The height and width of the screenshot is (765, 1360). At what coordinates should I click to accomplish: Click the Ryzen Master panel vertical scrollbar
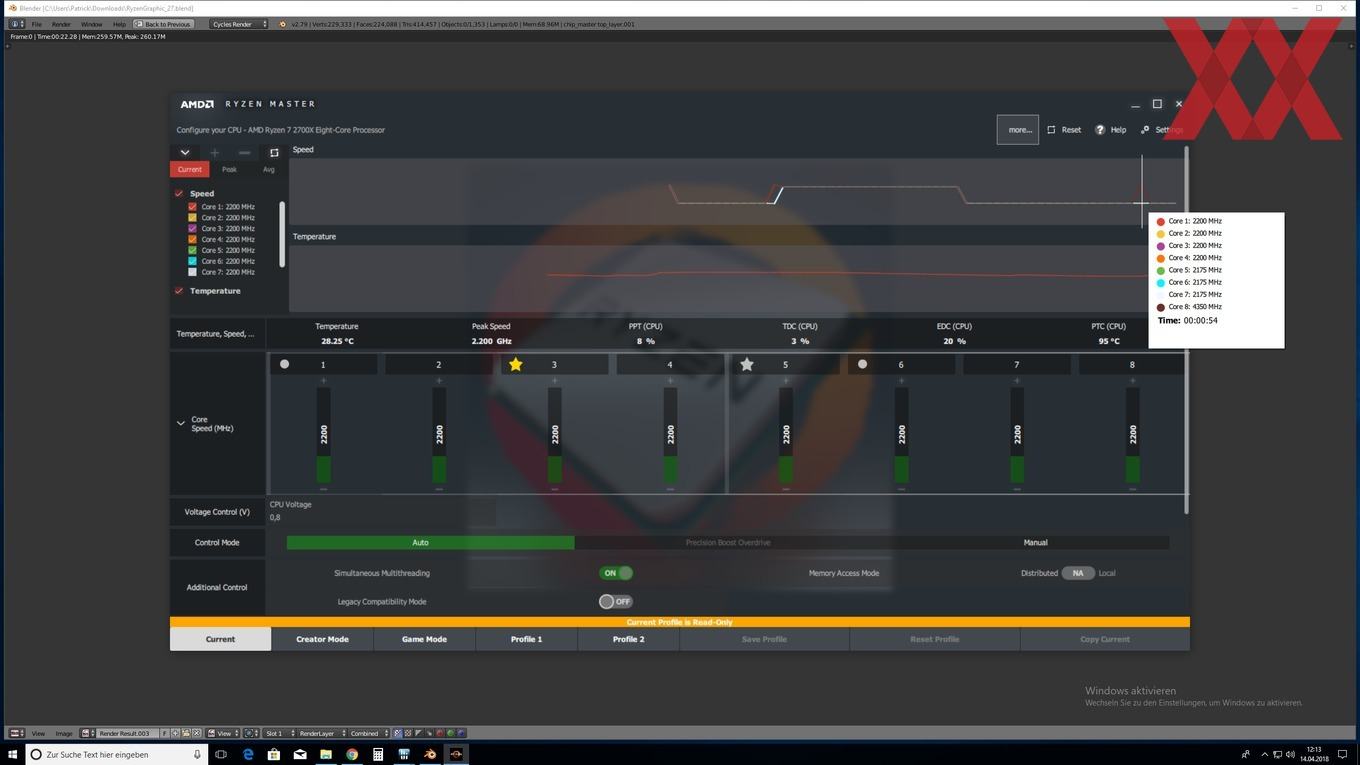pyautogui.click(x=1187, y=330)
